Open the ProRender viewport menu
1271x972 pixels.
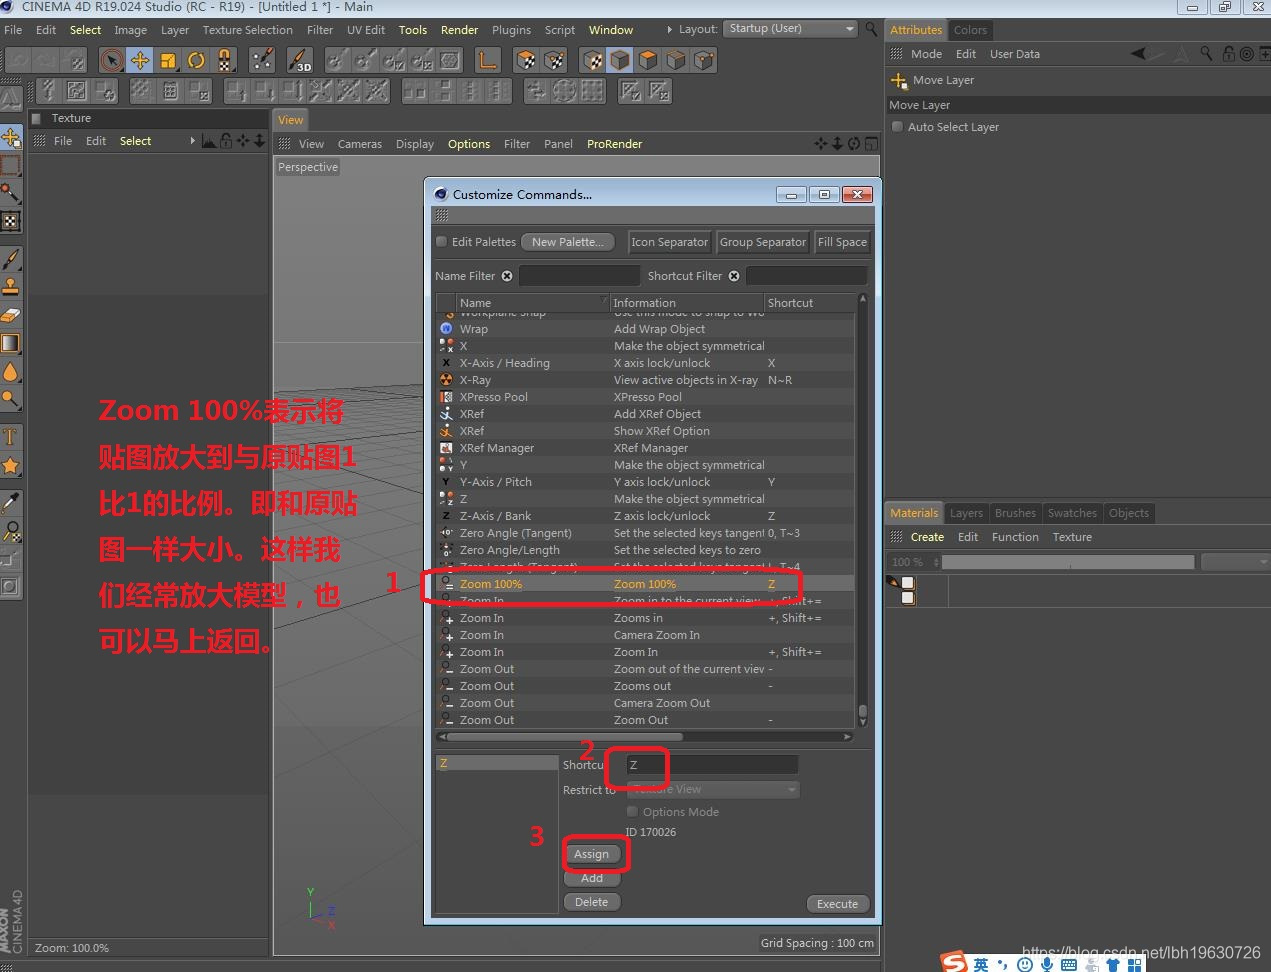[614, 144]
